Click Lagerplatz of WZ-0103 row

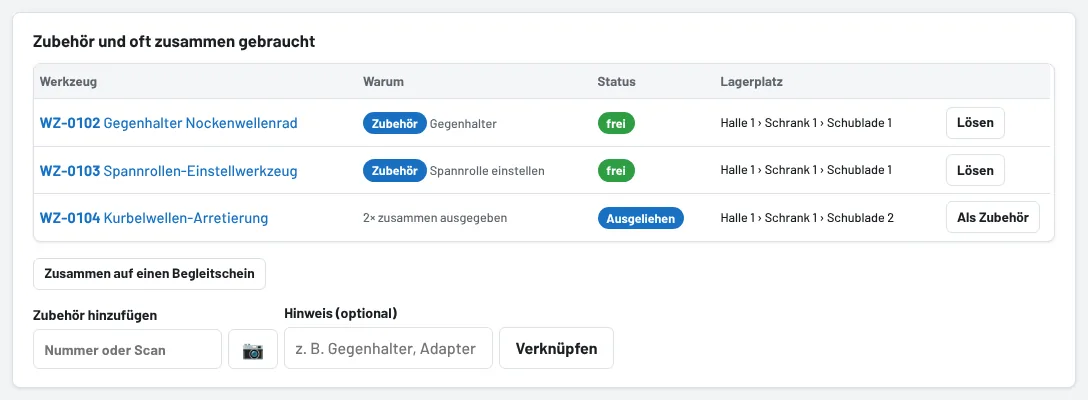(x=806, y=170)
